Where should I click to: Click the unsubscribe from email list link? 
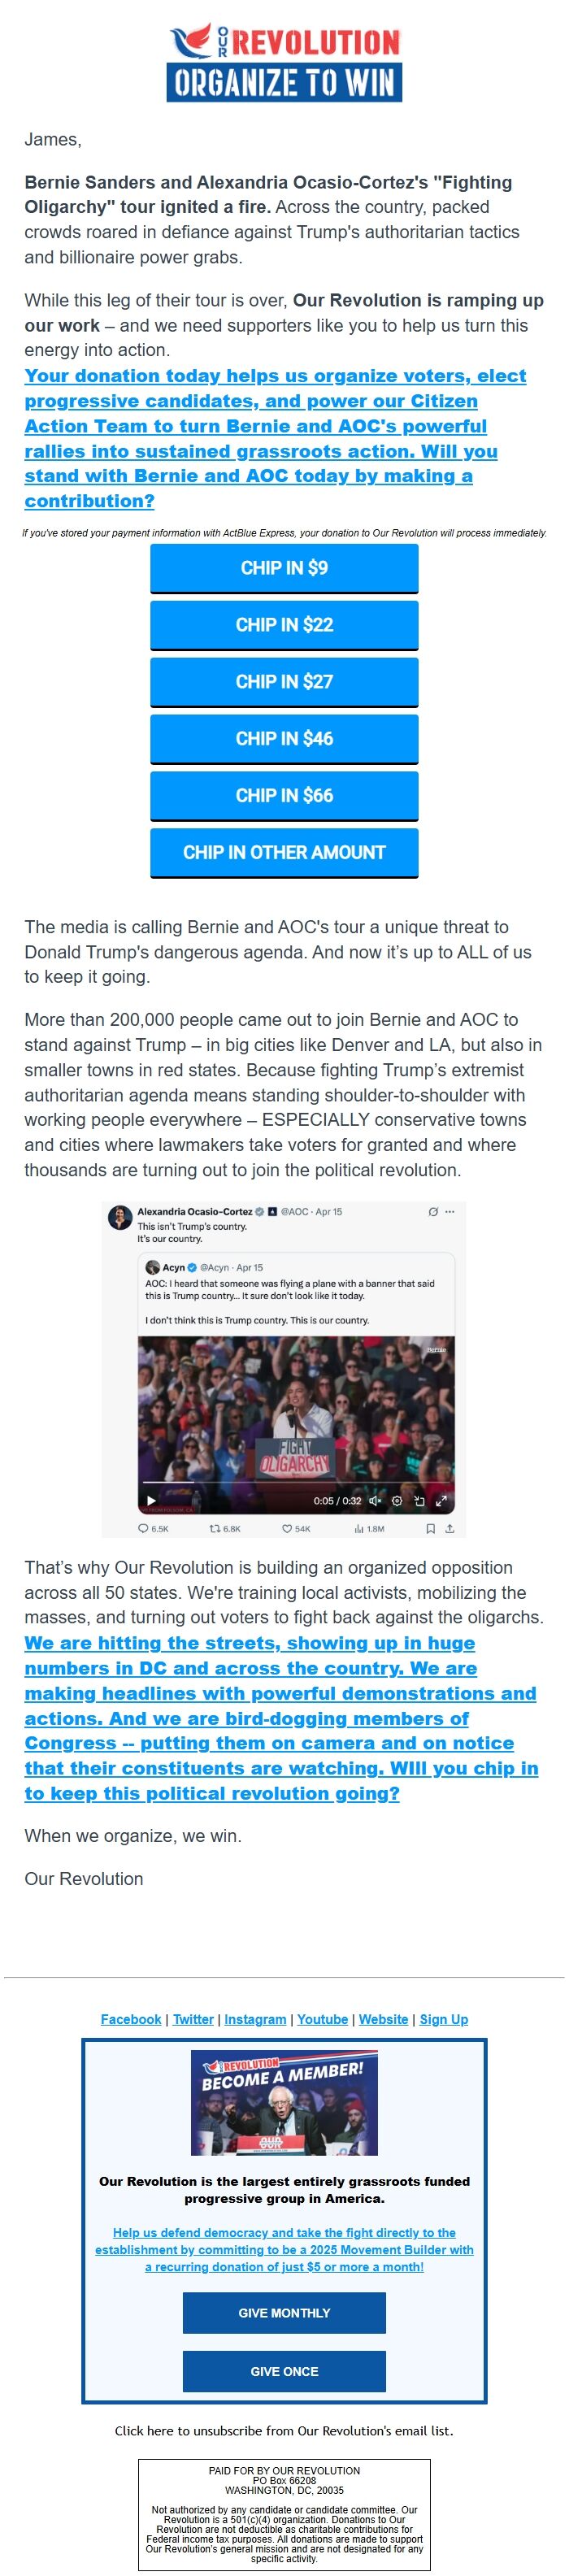coord(284,2430)
